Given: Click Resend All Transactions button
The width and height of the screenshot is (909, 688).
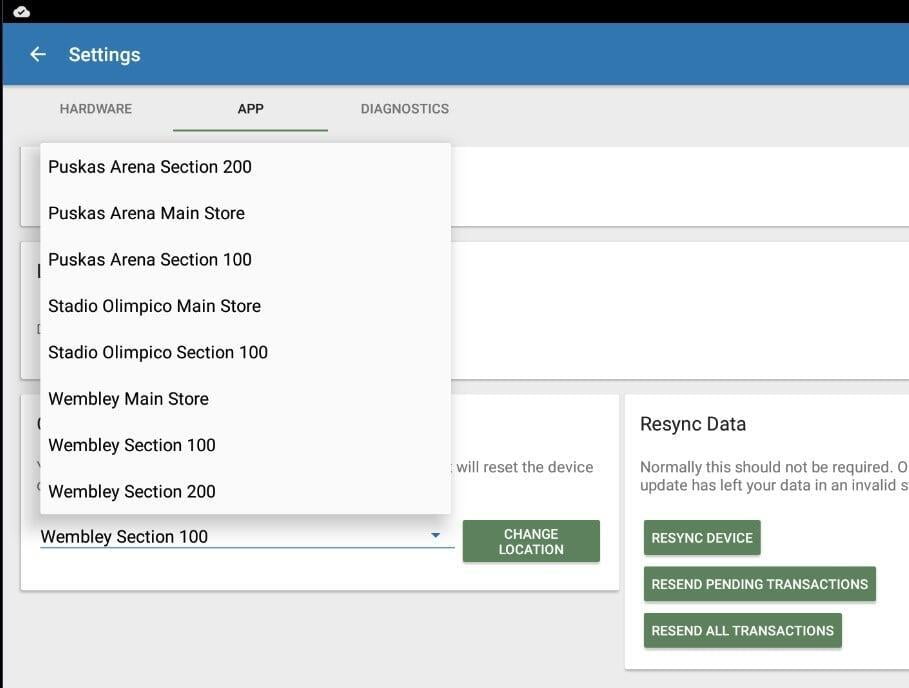Looking at the screenshot, I should click(x=743, y=631).
